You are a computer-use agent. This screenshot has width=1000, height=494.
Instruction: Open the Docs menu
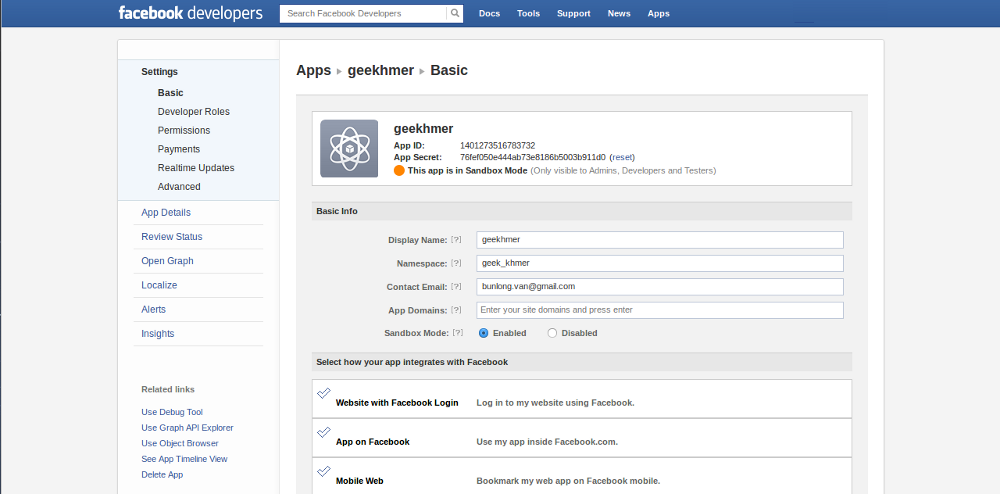(489, 13)
